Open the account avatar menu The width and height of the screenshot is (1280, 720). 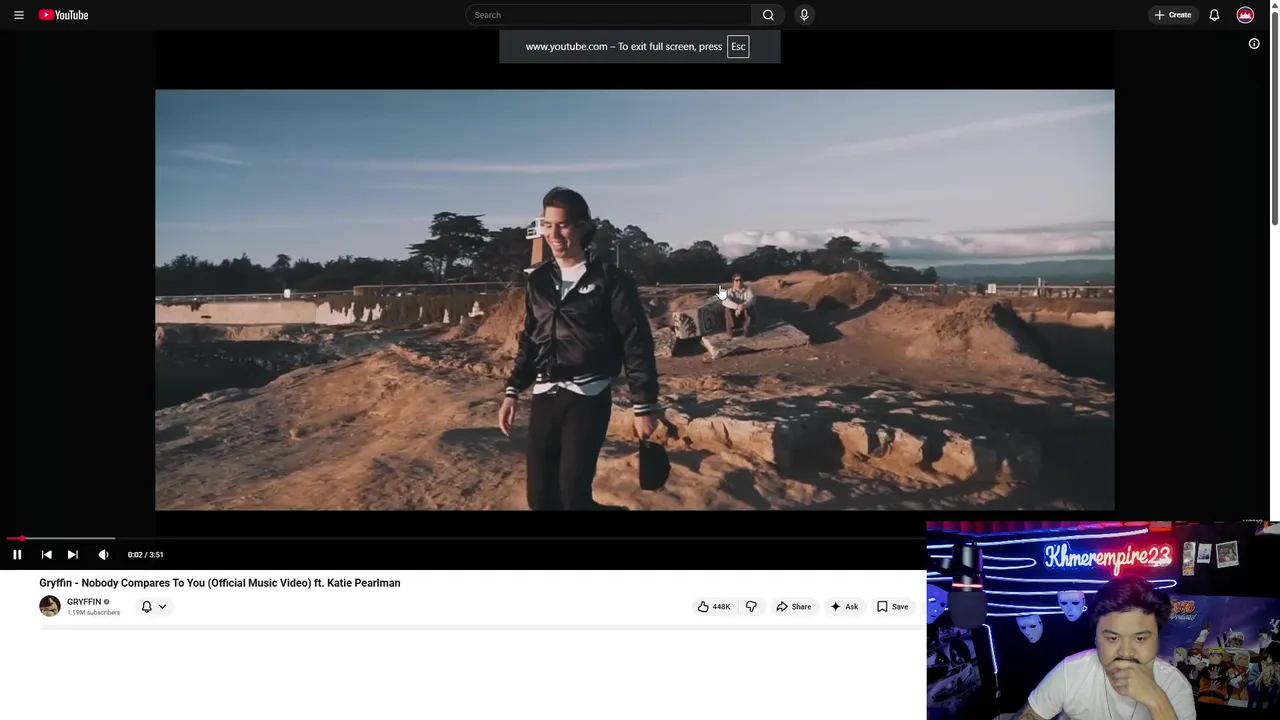(x=1245, y=15)
